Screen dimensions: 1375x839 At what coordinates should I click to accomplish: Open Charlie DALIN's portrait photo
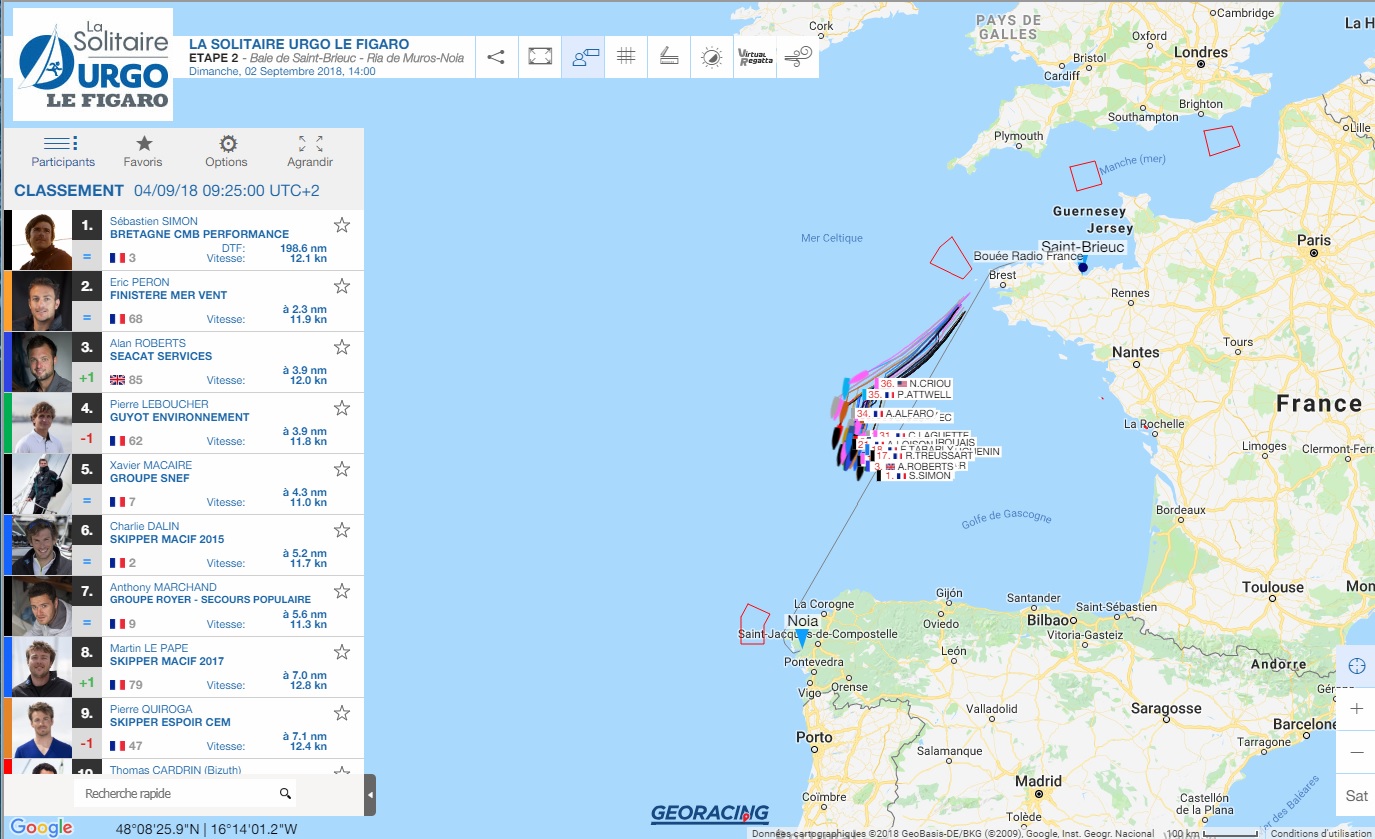pyautogui.click(x=42, y=545)
